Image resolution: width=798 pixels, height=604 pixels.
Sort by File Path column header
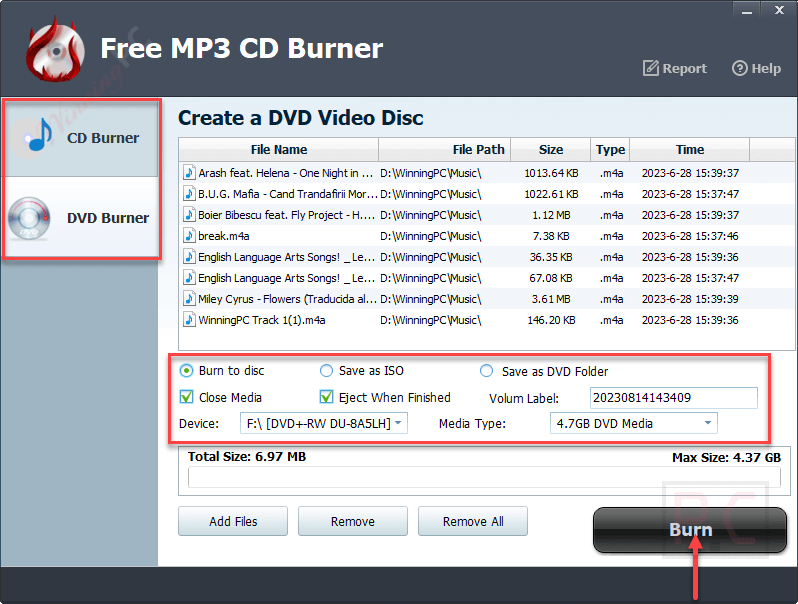[445, 150]
